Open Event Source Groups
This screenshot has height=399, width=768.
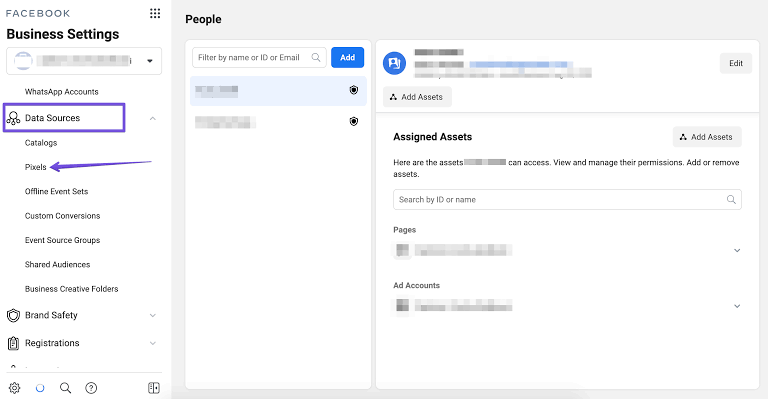63,240
